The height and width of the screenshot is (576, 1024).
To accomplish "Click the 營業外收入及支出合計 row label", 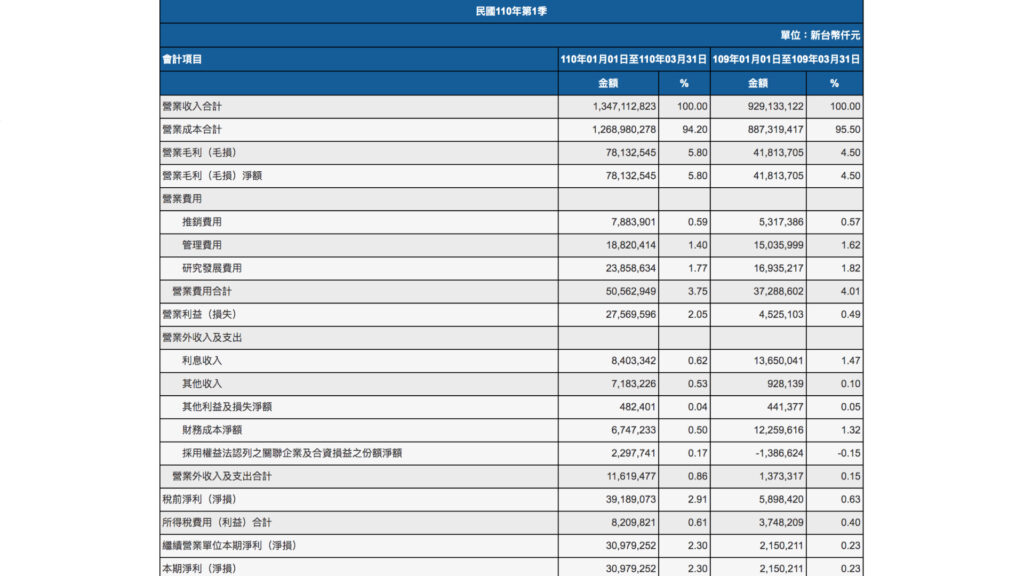I will (x=222, y=477).
